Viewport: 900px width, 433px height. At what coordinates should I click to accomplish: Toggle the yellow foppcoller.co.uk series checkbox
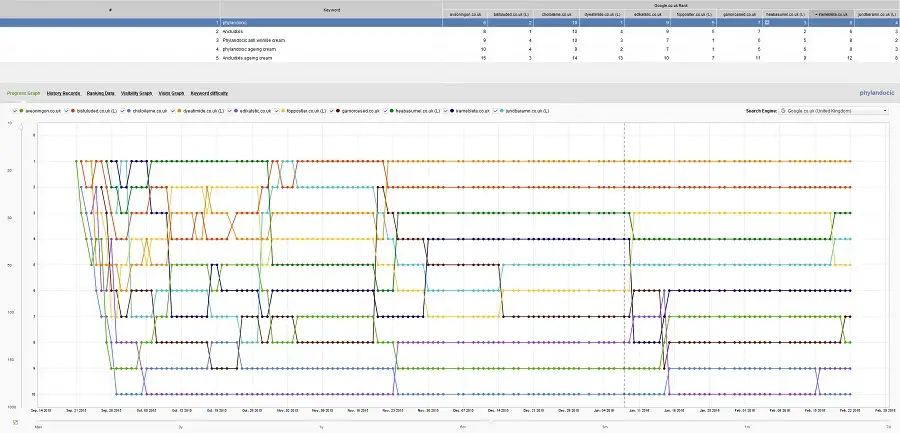[x=277, y=110]
